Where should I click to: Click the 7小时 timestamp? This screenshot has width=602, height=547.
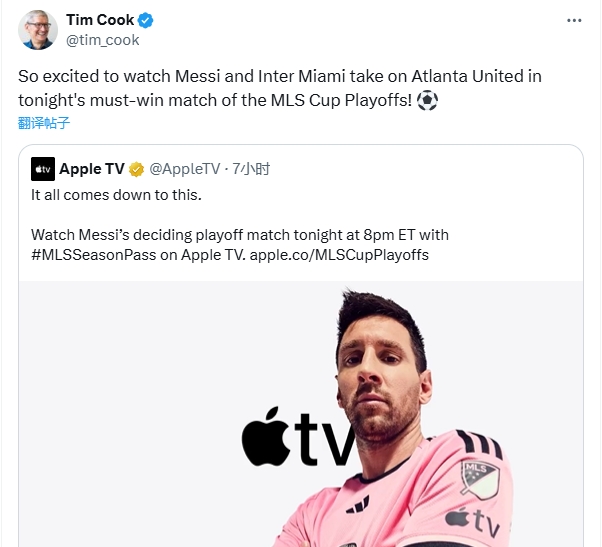[251, 169]
